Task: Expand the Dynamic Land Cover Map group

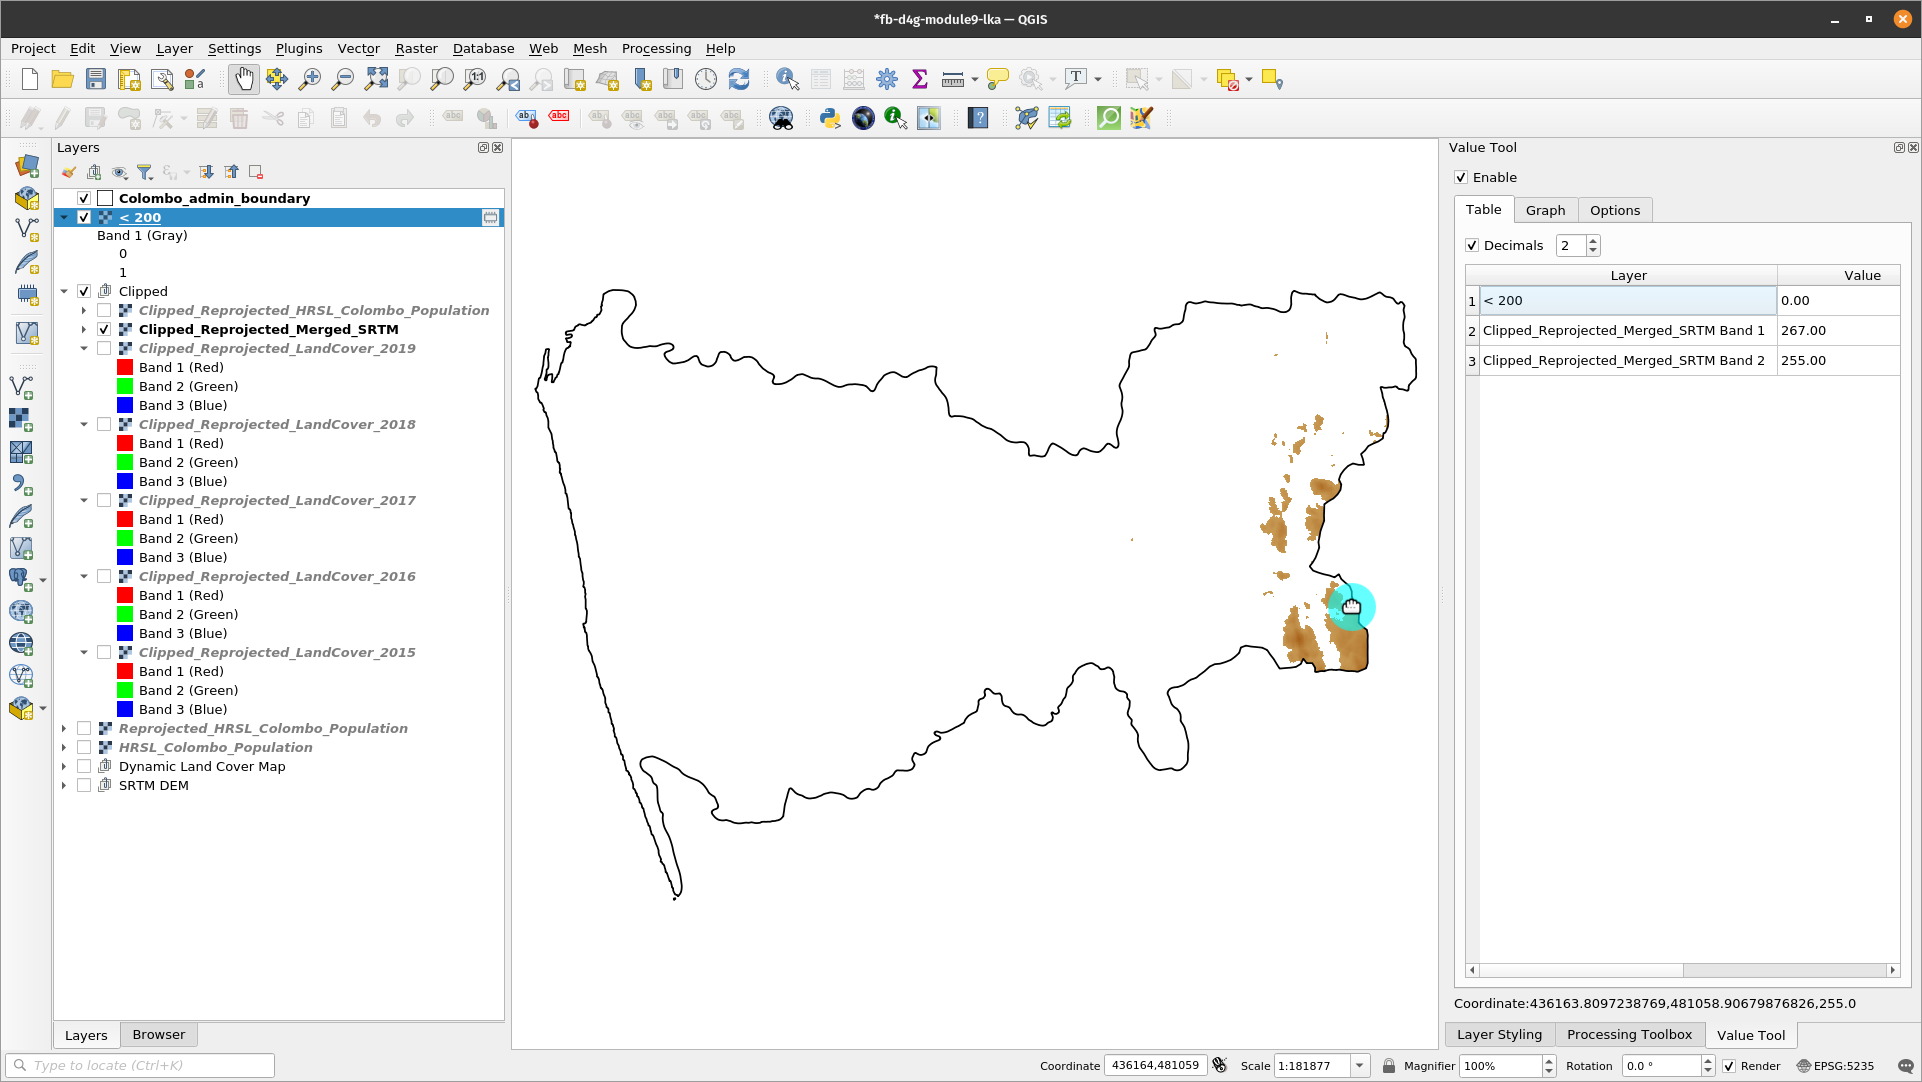Action: click(x=64, y=767)
